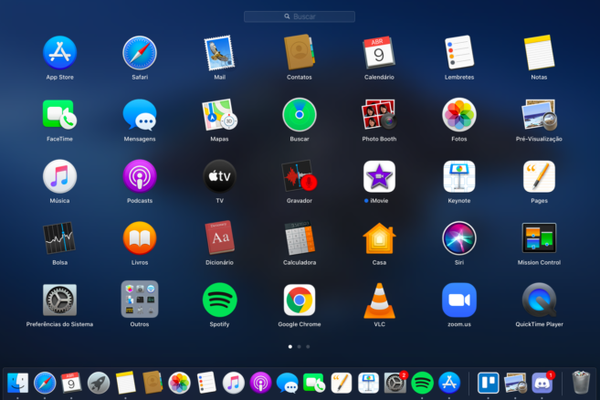The image size is (600, 400).
Task: Launch Photo Booth
Action: [379, 114]
